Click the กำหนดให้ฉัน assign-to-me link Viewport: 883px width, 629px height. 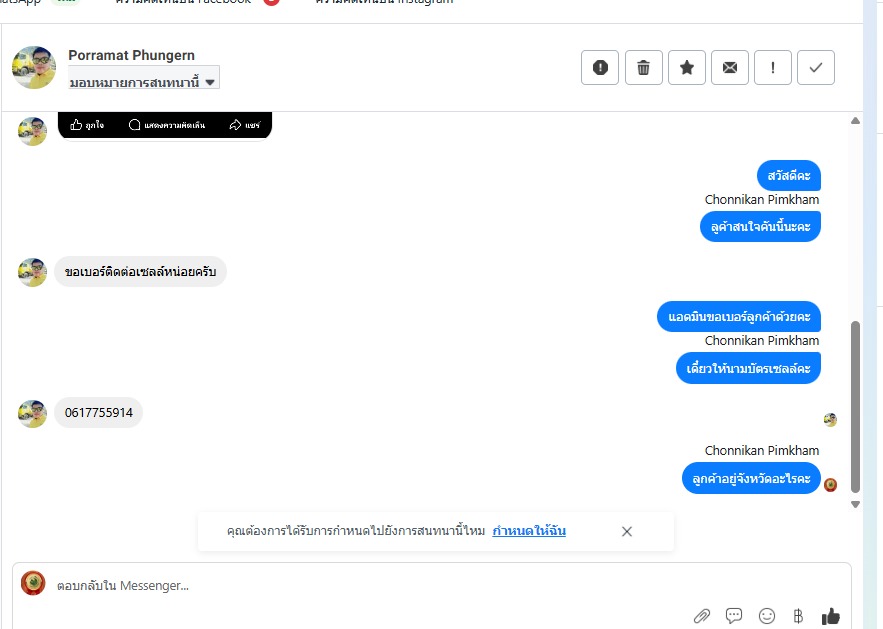529,531
